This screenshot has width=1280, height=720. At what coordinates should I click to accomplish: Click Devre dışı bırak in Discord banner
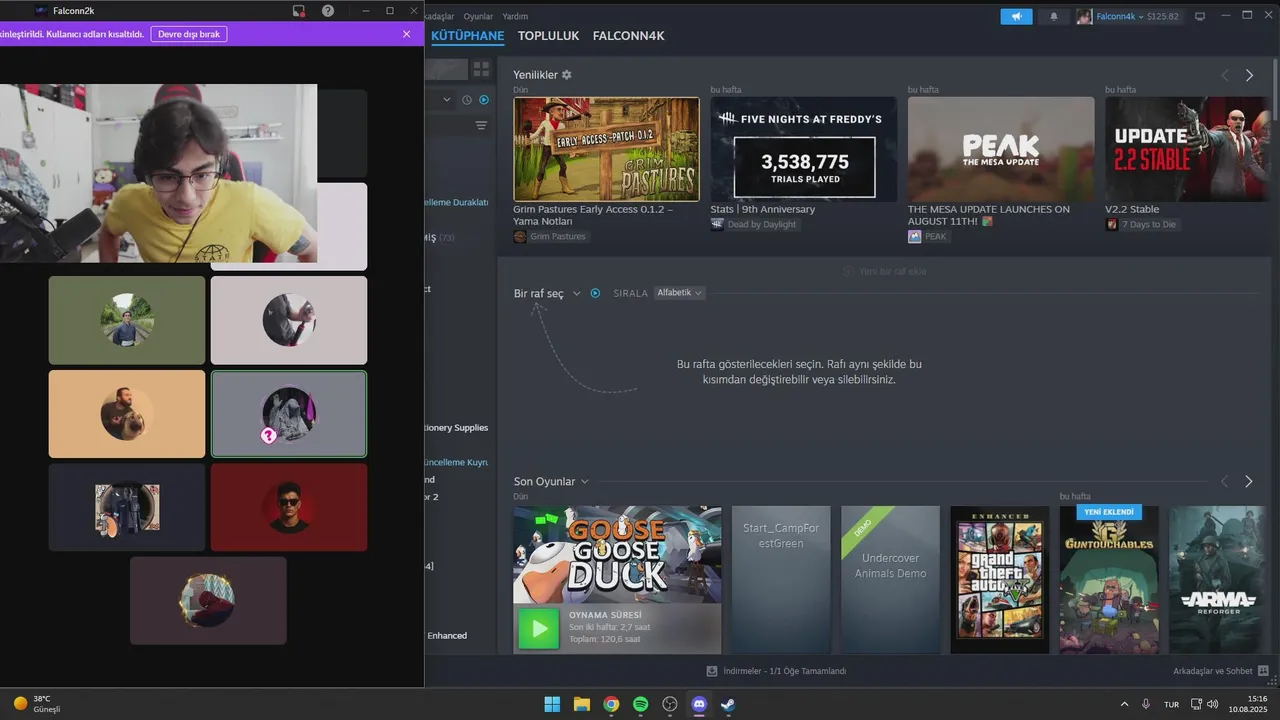pyautogui.click(x=189, y=34)
